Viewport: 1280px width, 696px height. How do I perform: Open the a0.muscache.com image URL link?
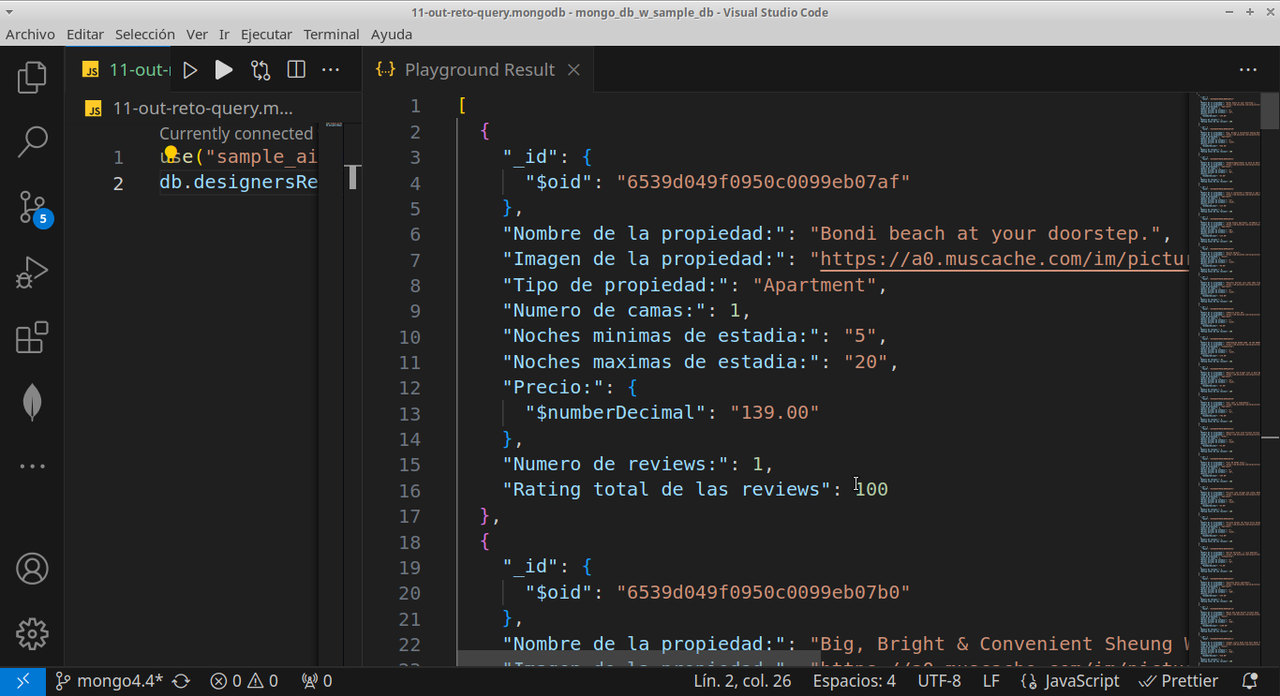(1005, 259)
